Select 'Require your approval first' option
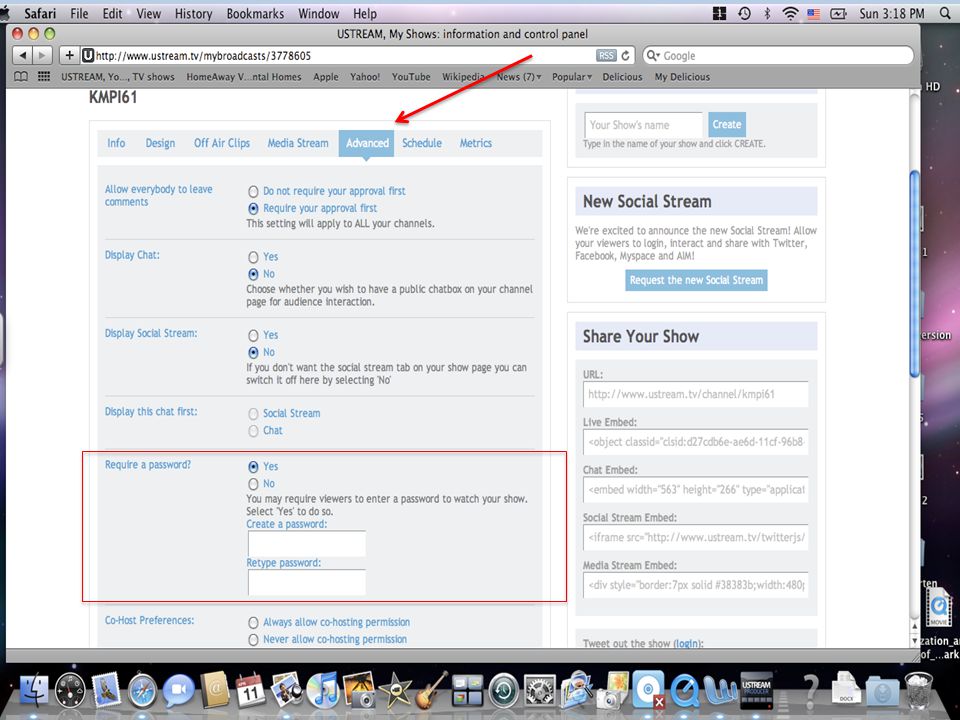The width and height of the screenshot is (960, 720). click(253, 209)
